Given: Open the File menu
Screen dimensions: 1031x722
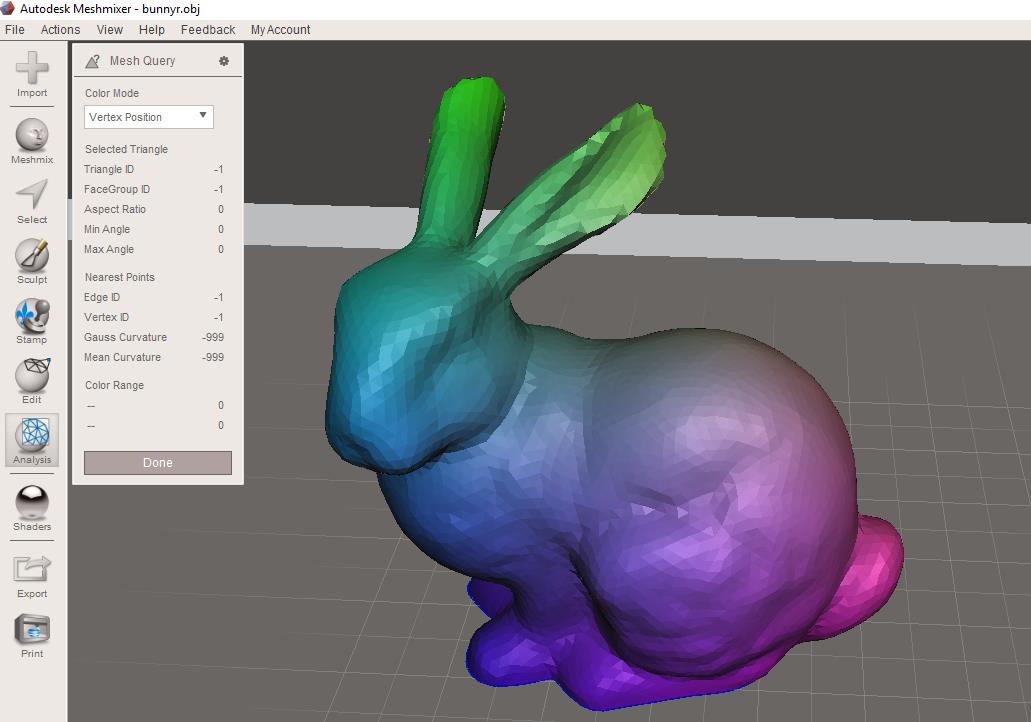Looking at the screenshot, I should (15, 30).
